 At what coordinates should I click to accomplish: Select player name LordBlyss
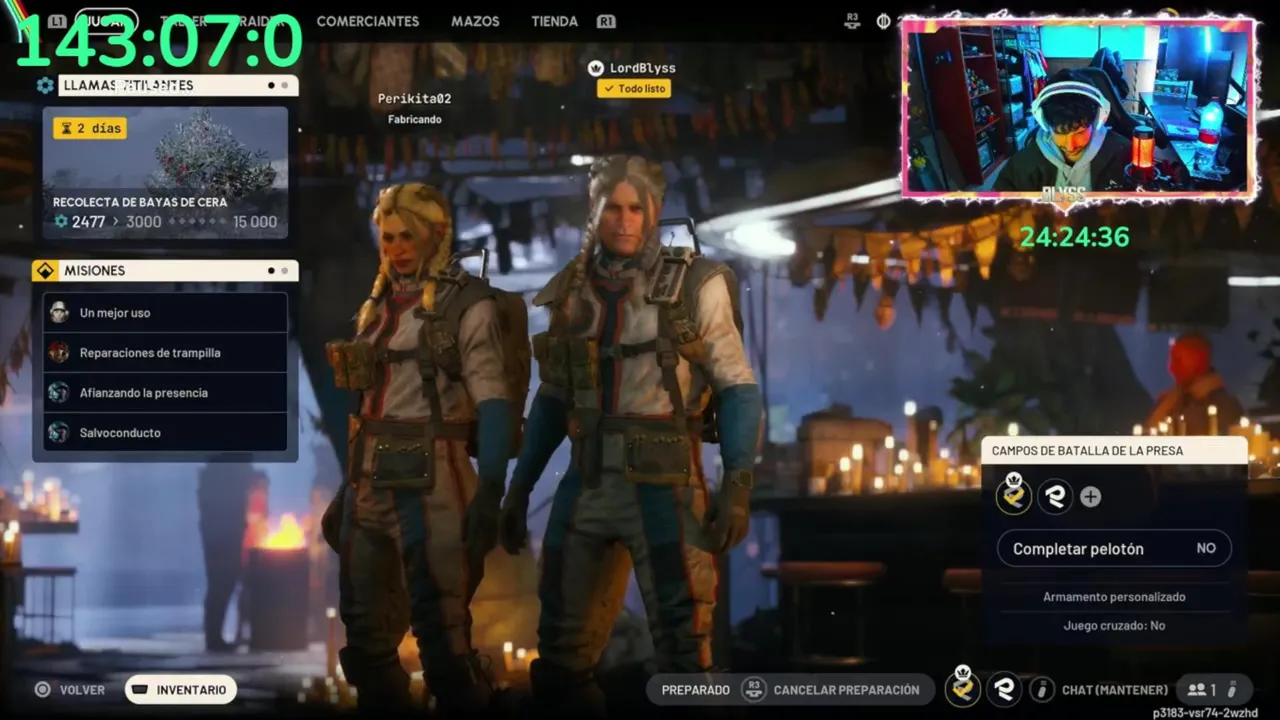point(643,68)
